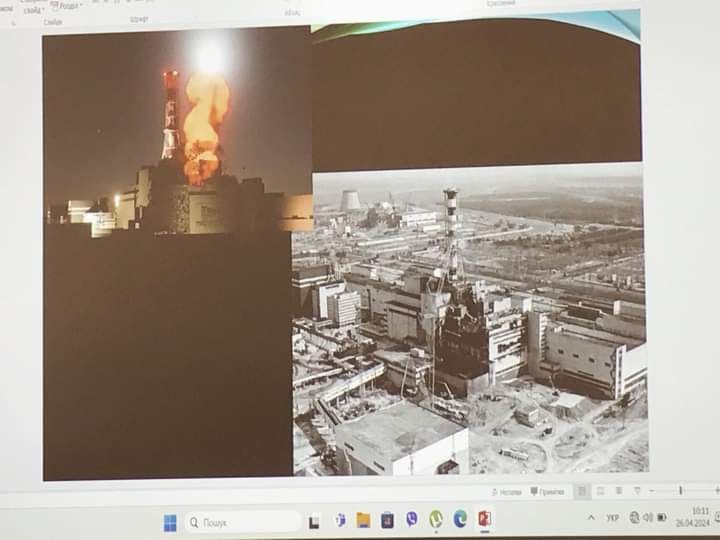Click the volume icon in system tray
Screen dimensions: 720x540
[648, 517]
